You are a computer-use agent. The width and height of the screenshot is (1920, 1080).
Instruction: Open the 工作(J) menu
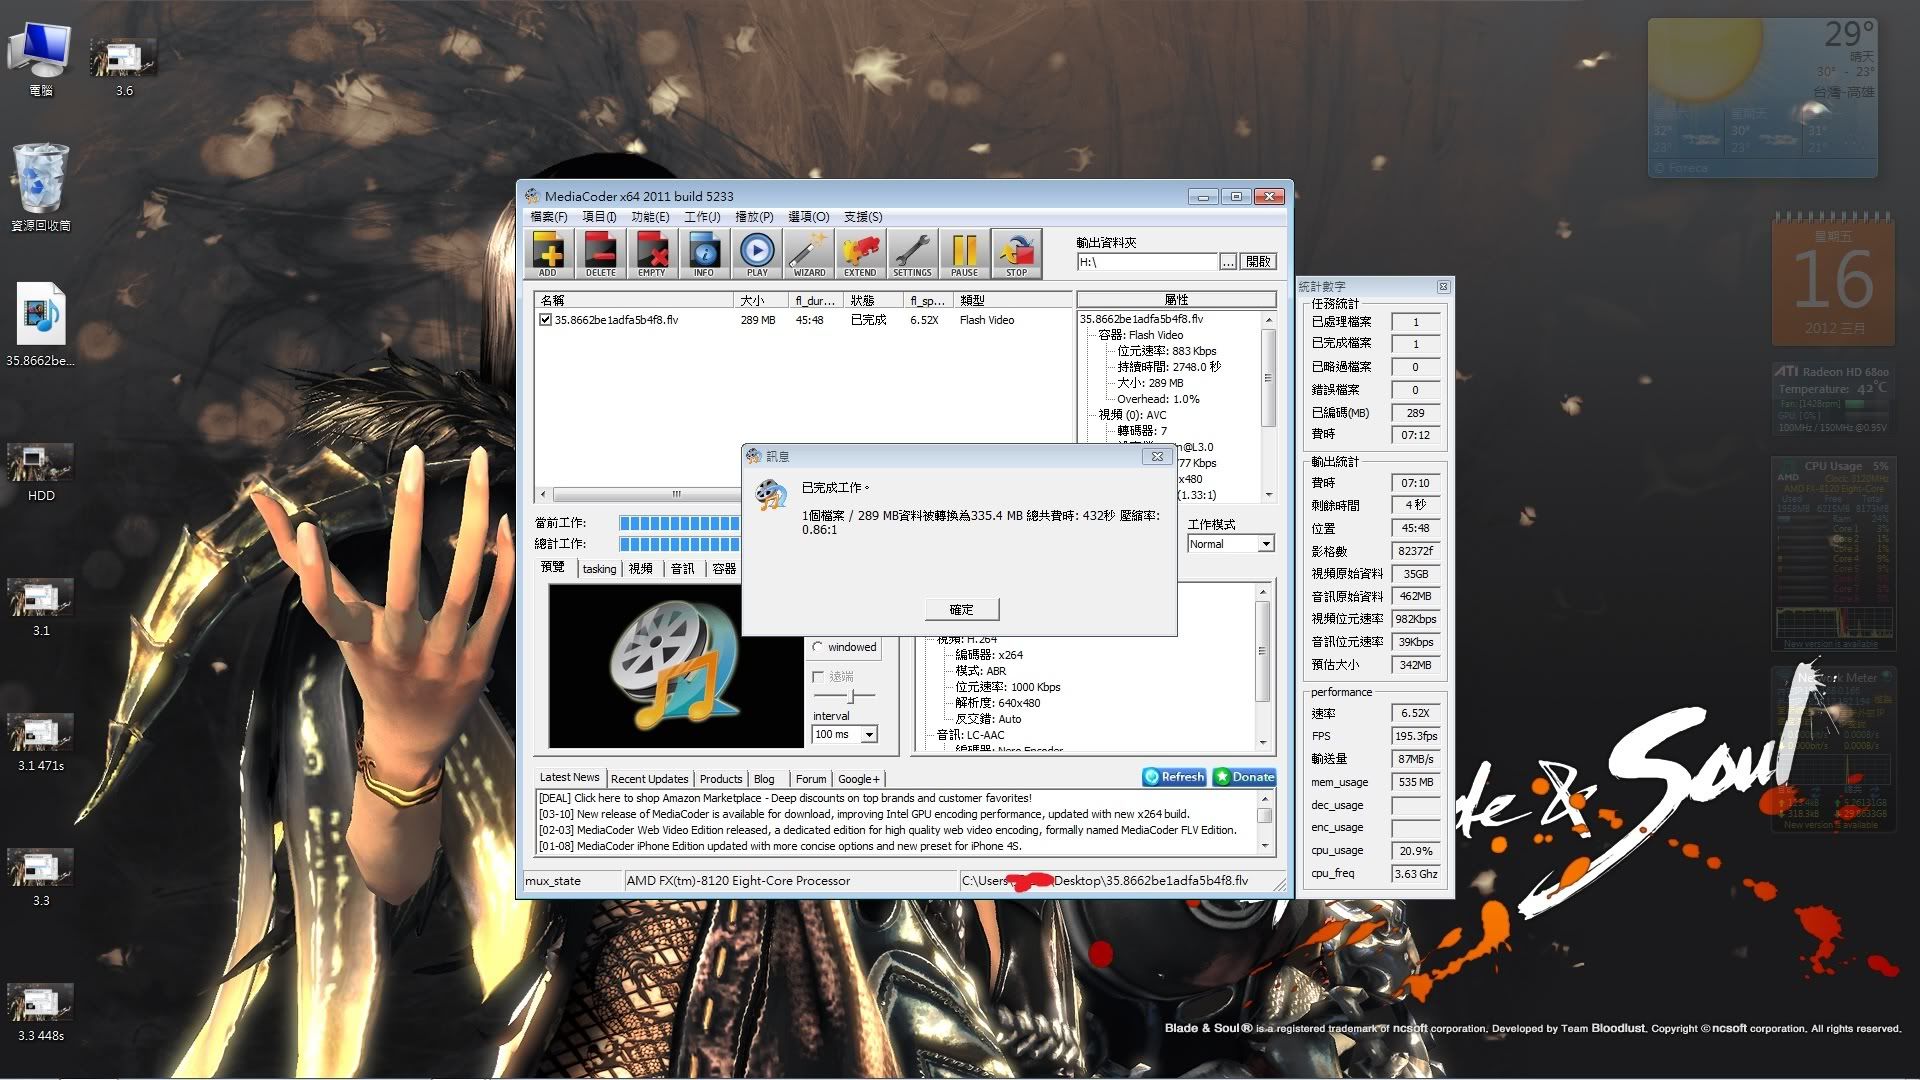coord(702,217)
